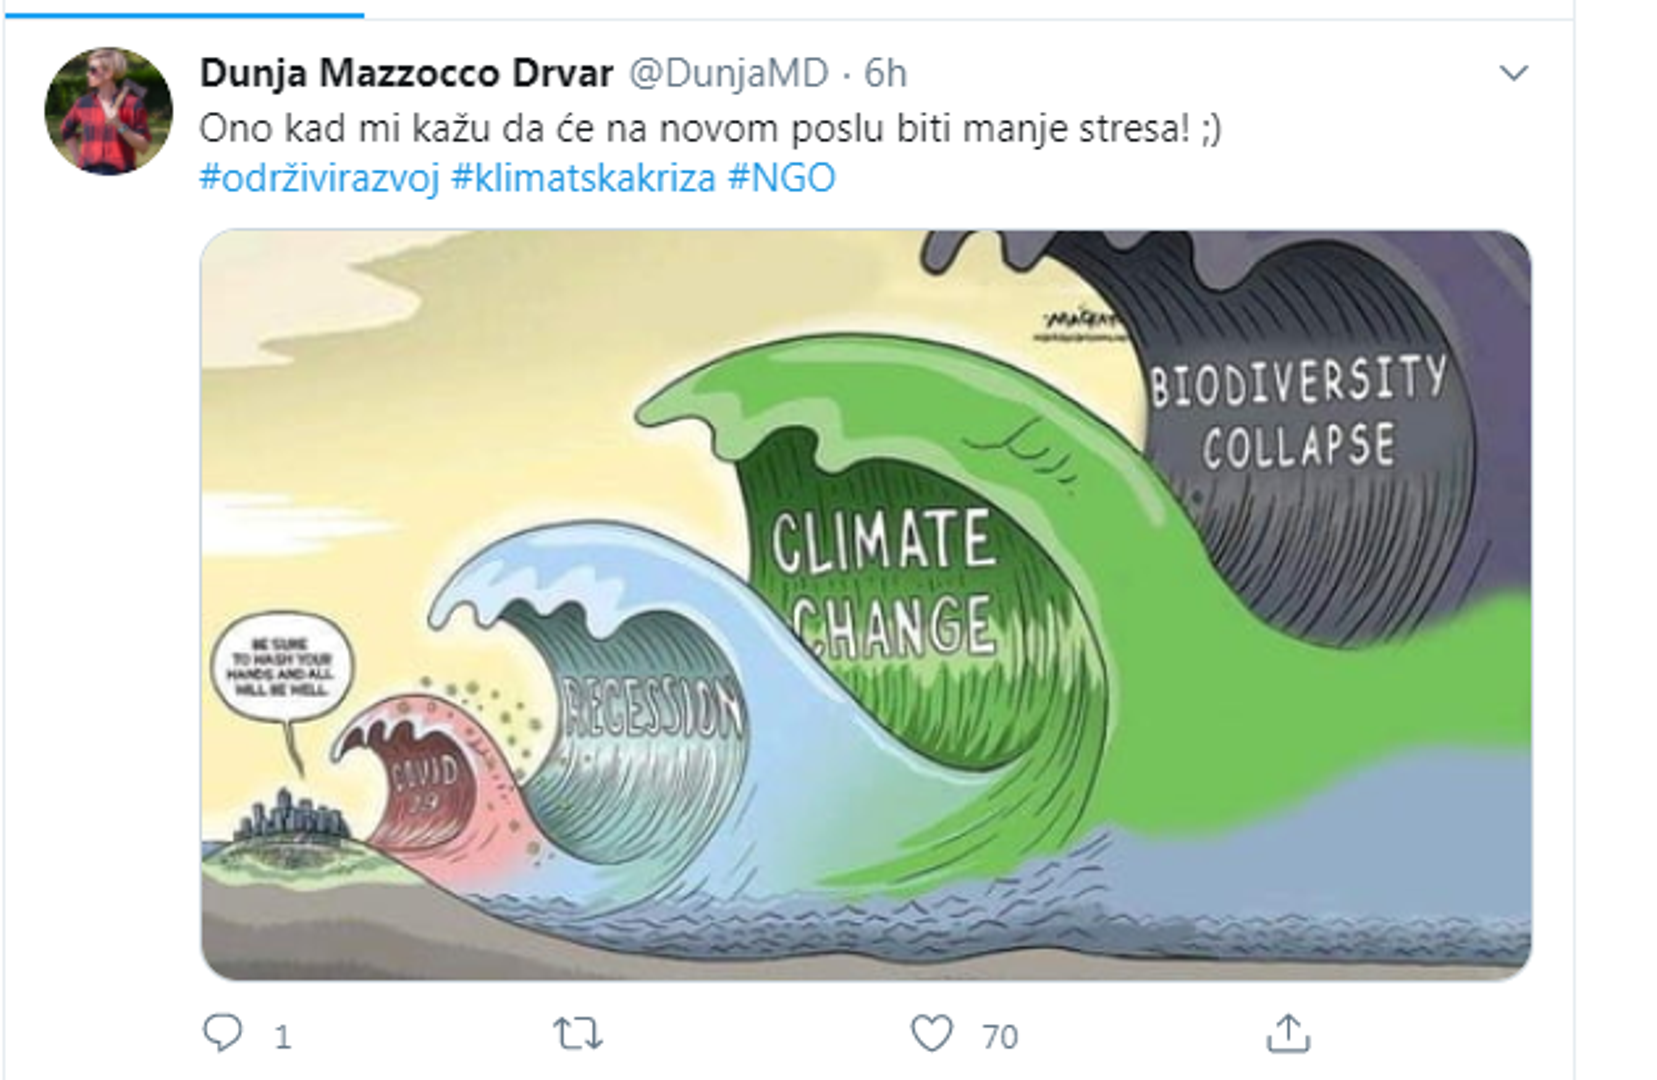The width and height of the screenshot is (1657, 1080).
Task: Click the like count showing 70
Action: click(x=999, y=1037)
